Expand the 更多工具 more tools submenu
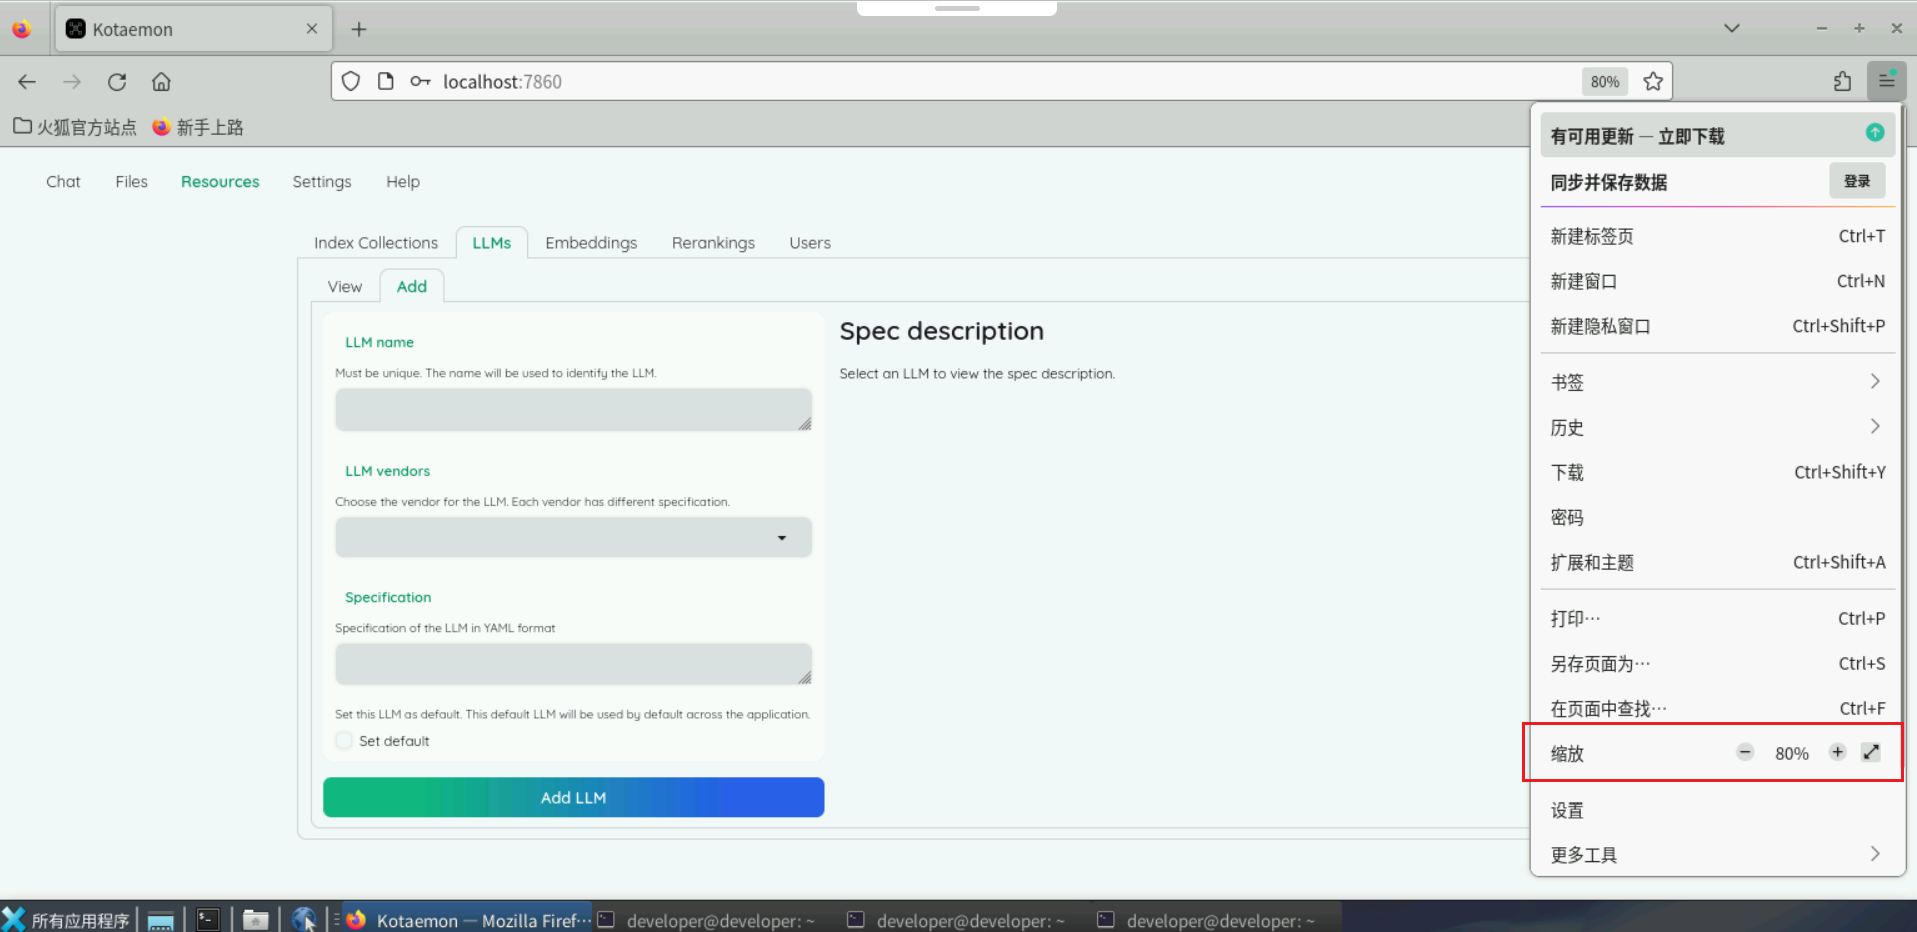 coord(1716,854)
